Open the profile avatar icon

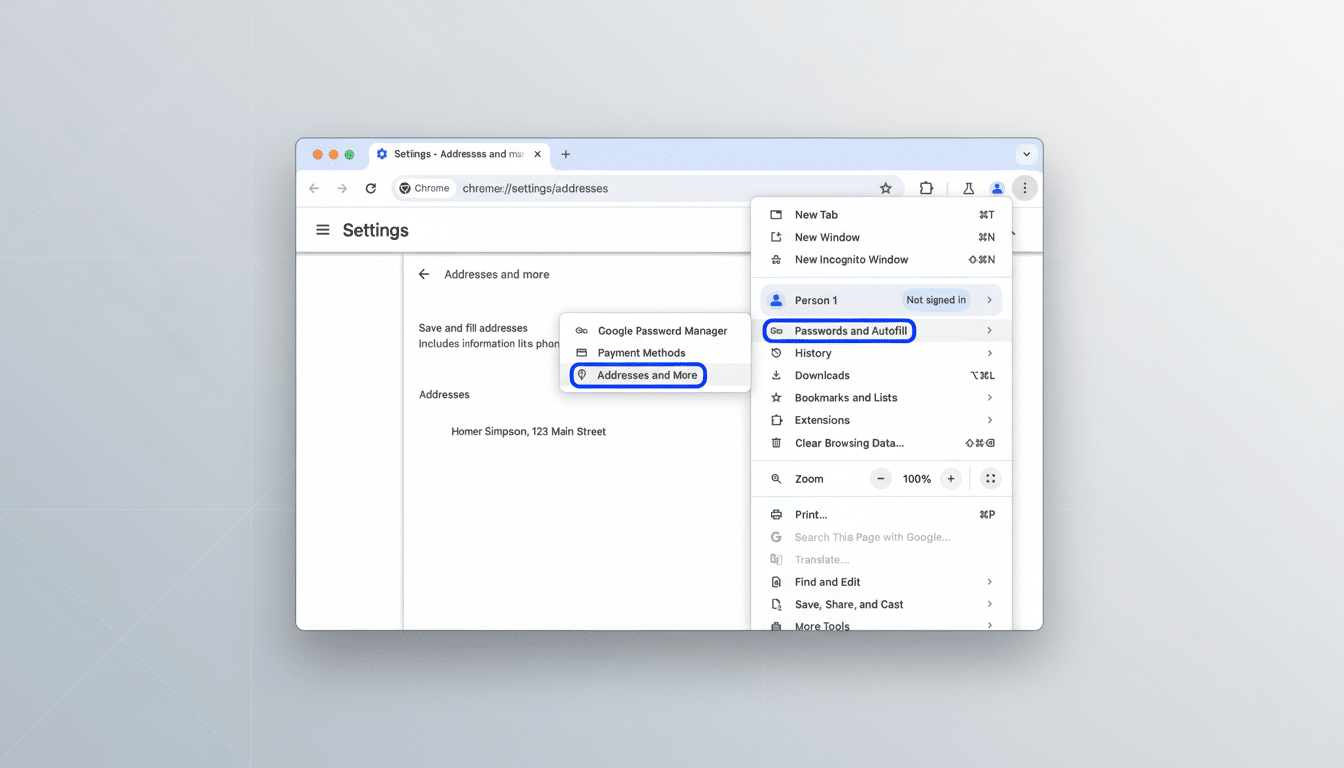tap(996, 188)
